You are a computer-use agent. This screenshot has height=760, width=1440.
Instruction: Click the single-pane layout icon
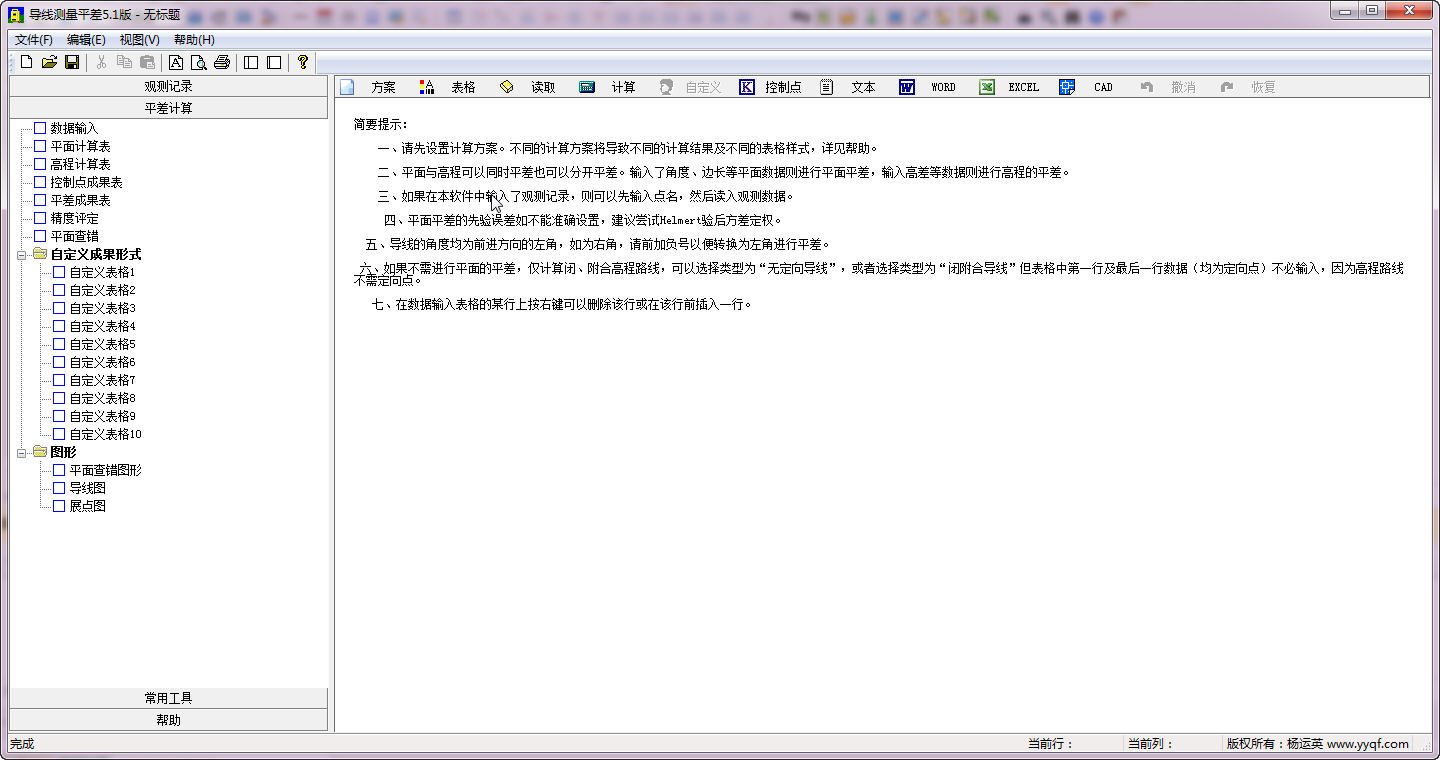click(274, 62)
